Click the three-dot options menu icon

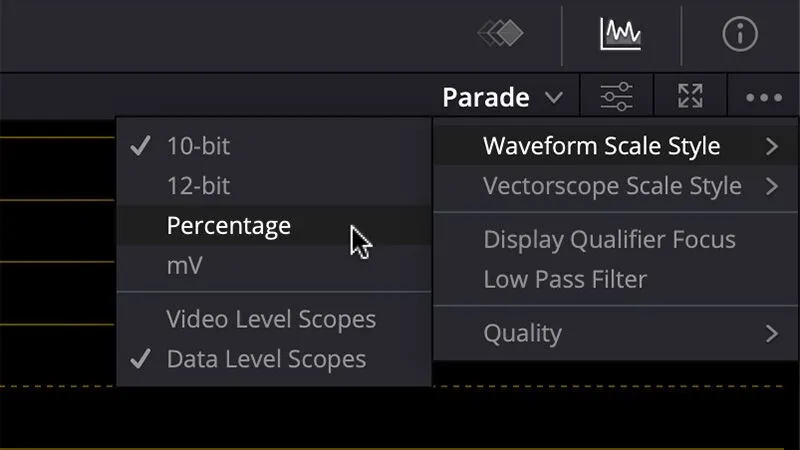tap(764, 97)
